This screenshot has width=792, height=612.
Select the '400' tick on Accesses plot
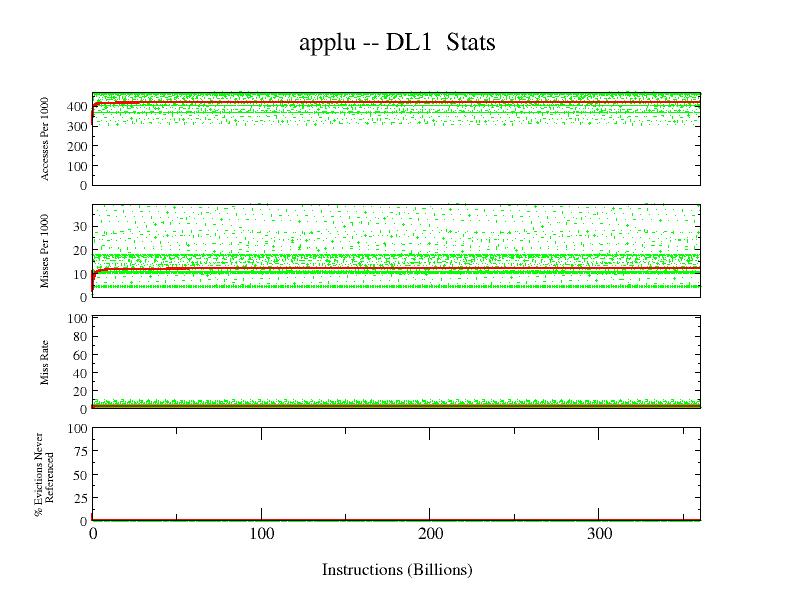click(76, 106)
